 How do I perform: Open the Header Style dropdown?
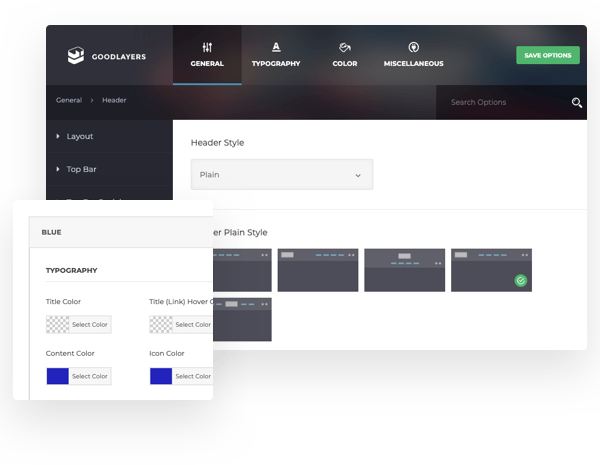coord(281,175)
